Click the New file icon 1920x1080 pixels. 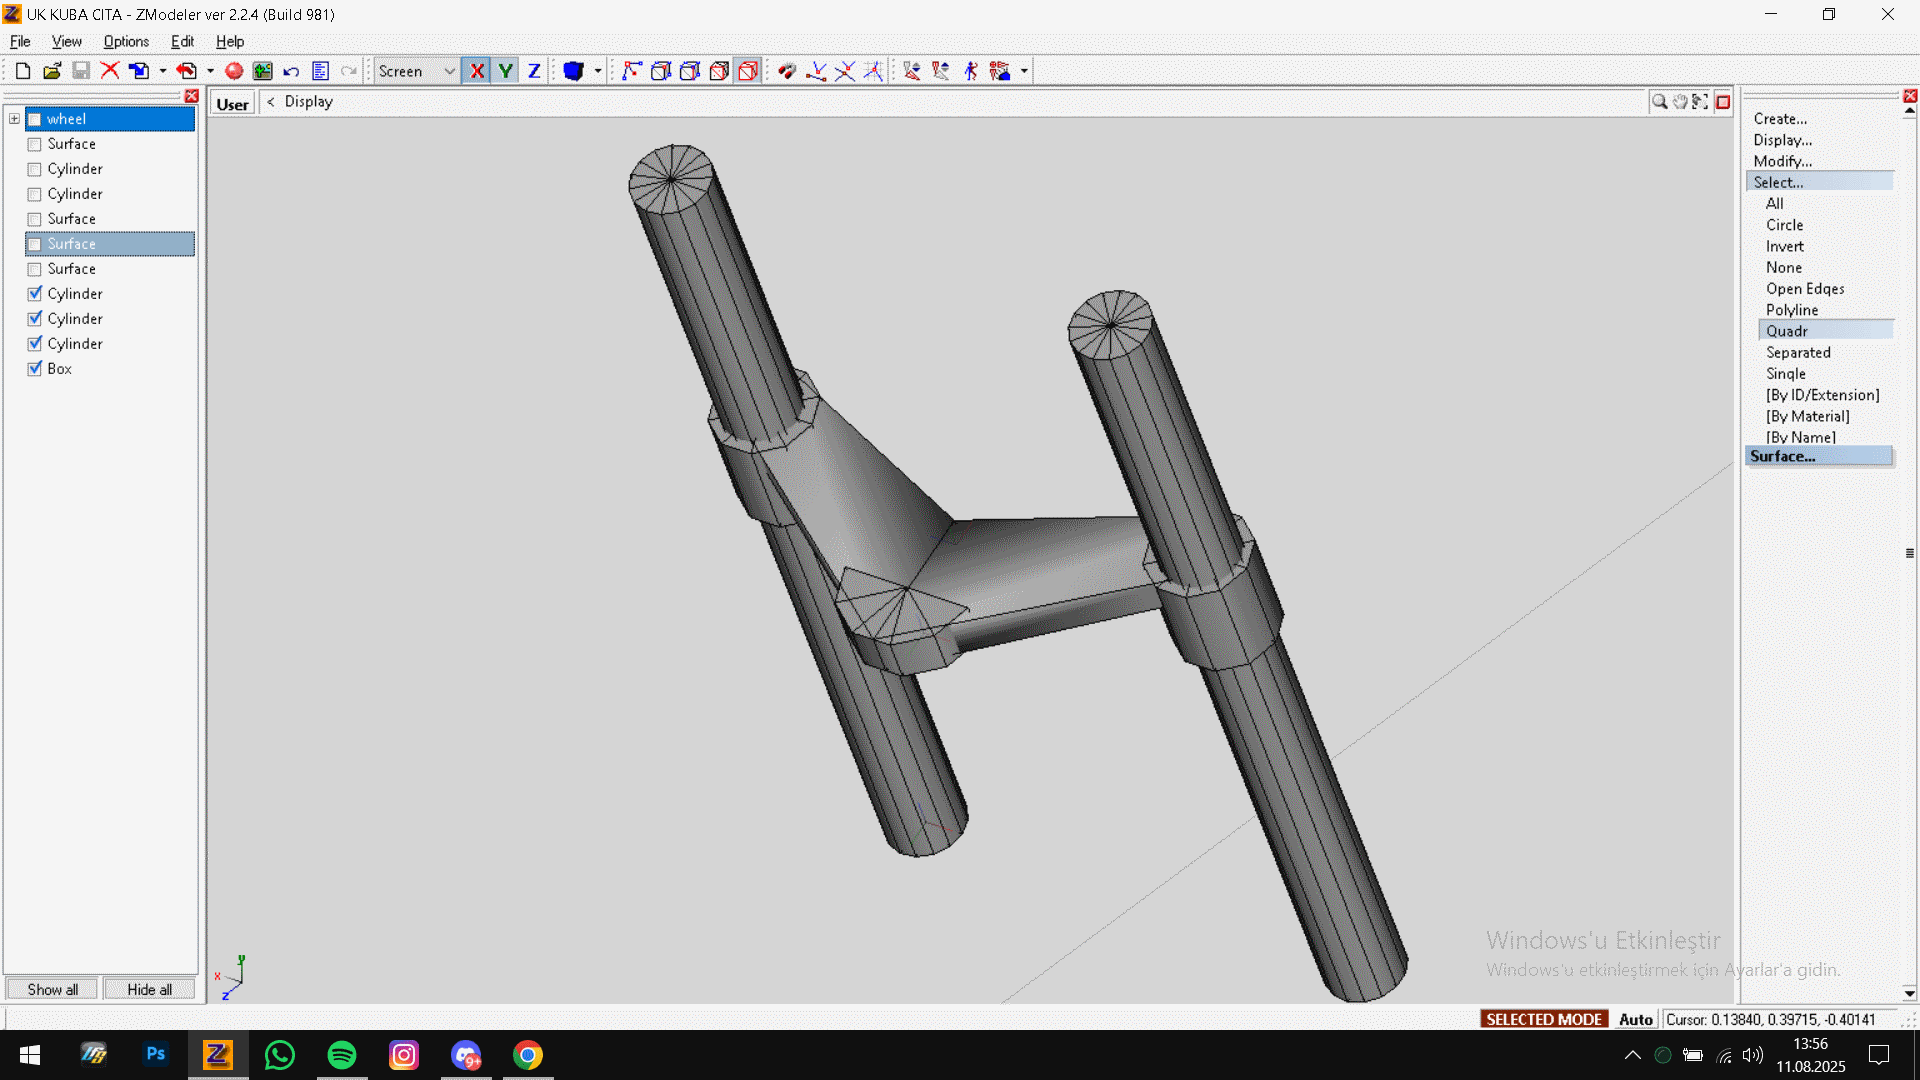22,71
